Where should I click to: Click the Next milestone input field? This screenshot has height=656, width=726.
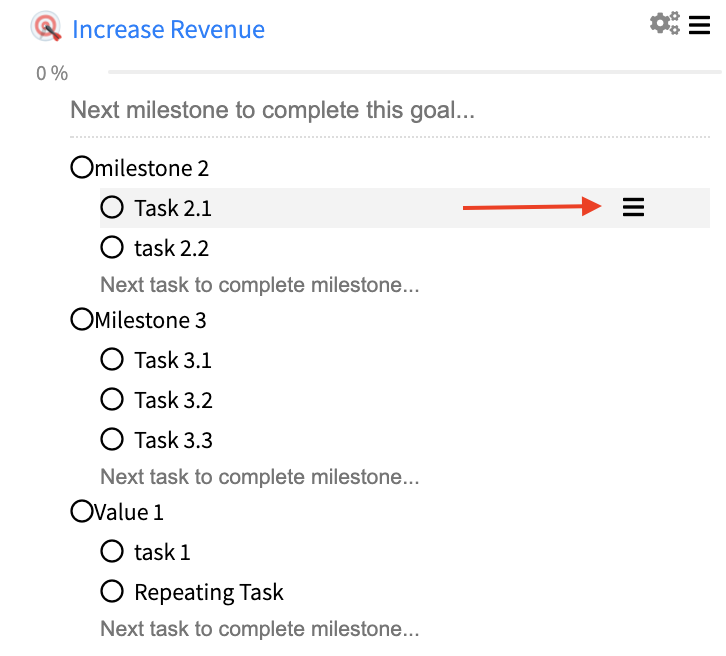point(390,111)
